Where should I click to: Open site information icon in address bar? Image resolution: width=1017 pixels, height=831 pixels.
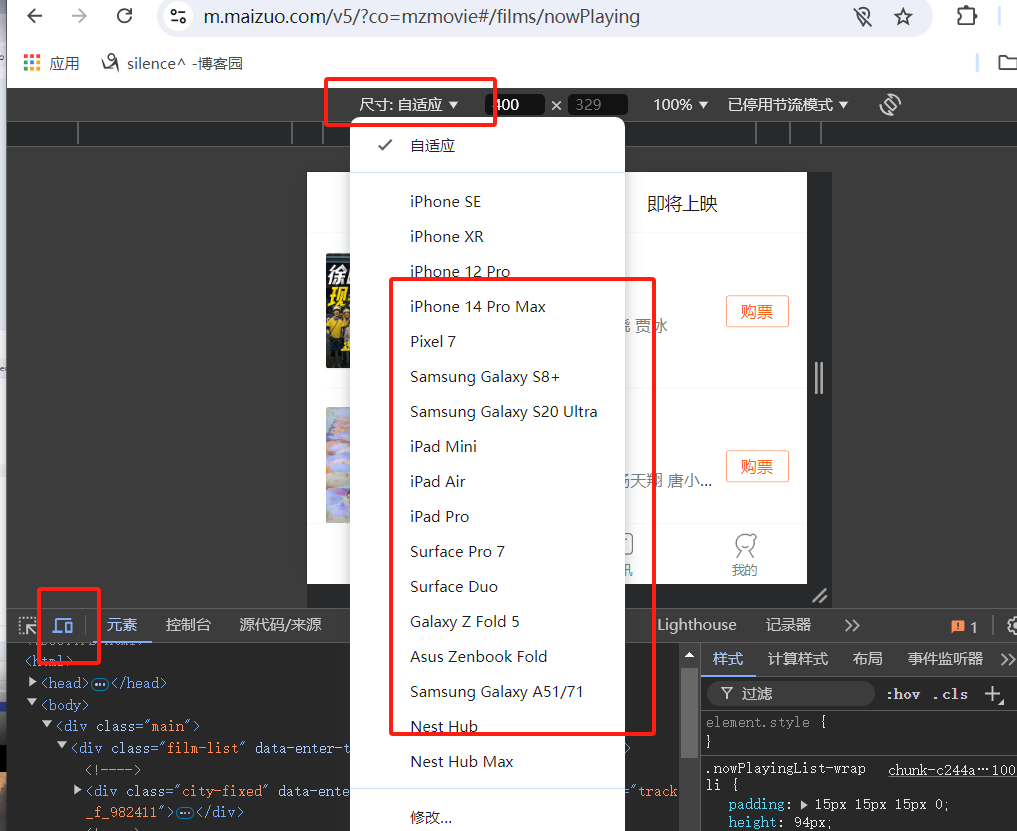178,16
